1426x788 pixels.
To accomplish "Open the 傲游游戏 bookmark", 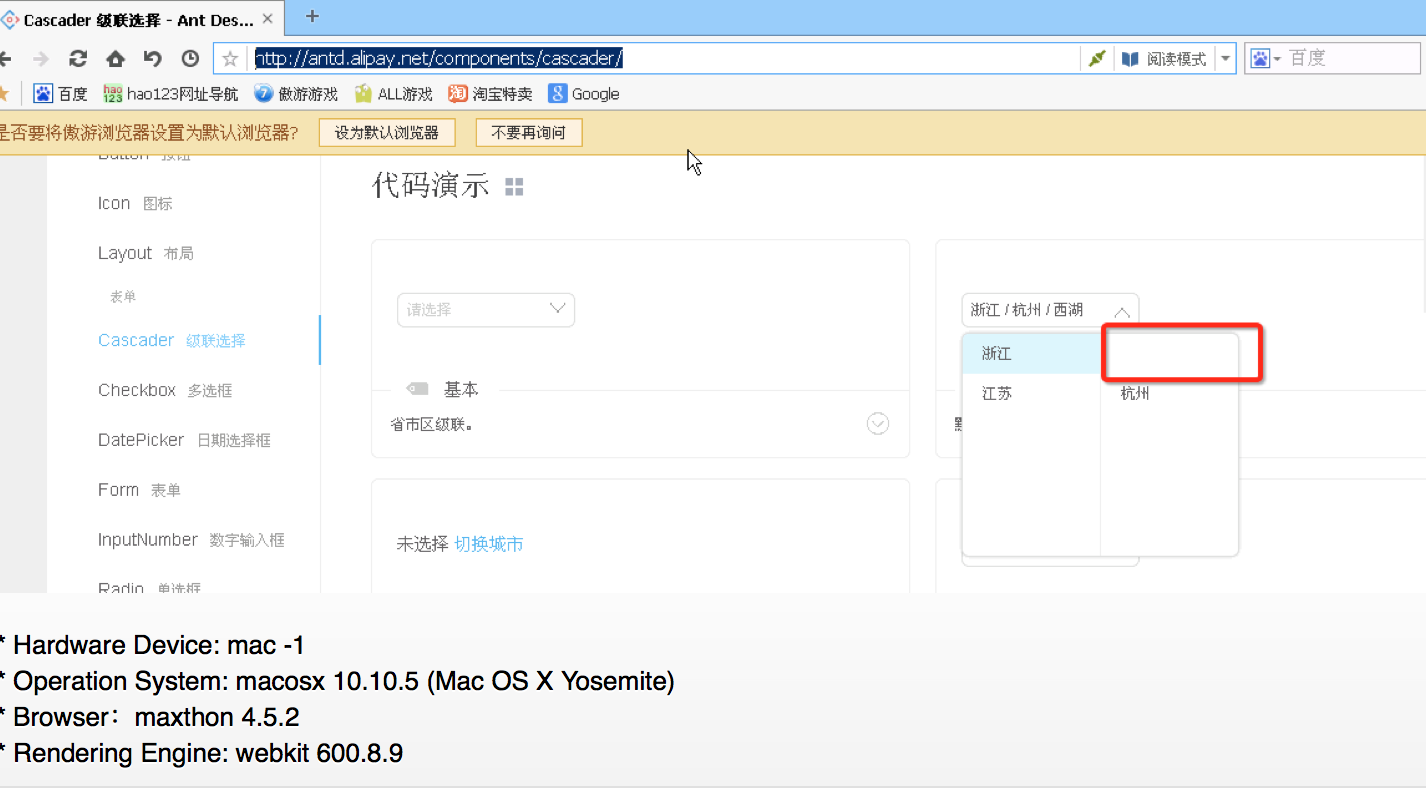I will click(x=296, y=93).
